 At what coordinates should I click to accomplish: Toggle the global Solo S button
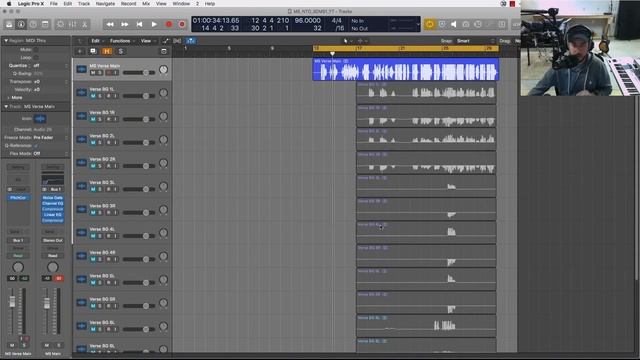(120, 51)
